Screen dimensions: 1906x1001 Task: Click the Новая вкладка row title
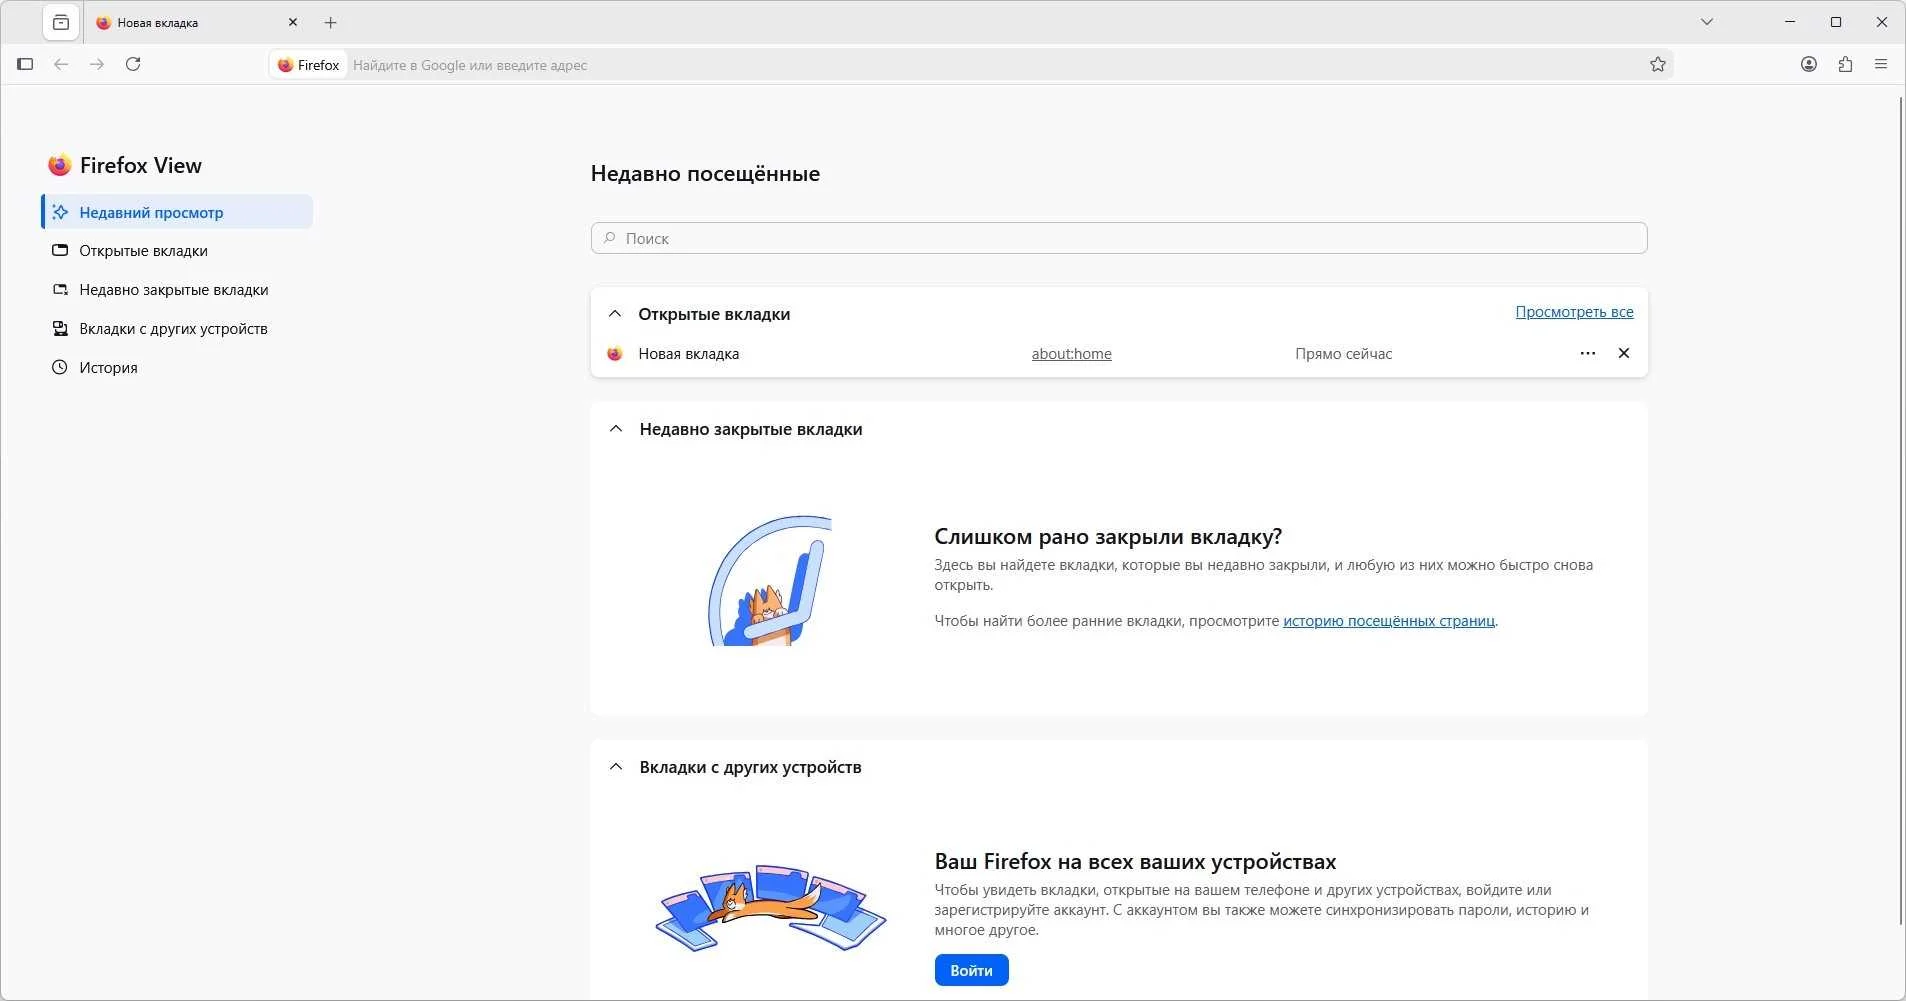tap(689, 354)
